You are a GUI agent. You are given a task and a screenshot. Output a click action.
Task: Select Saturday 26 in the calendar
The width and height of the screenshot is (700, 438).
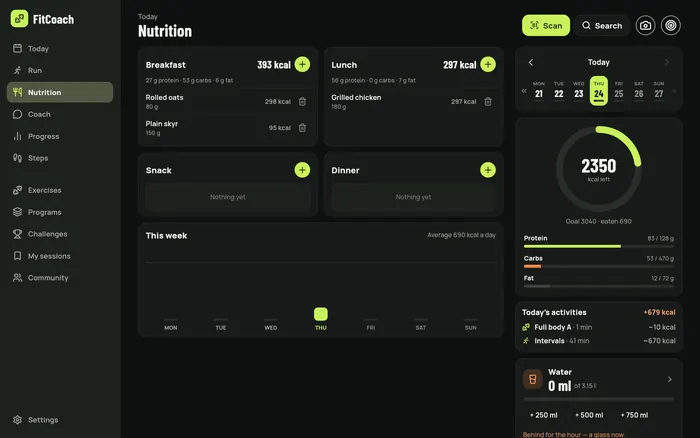pyautogui.click(x=639, y=91)
